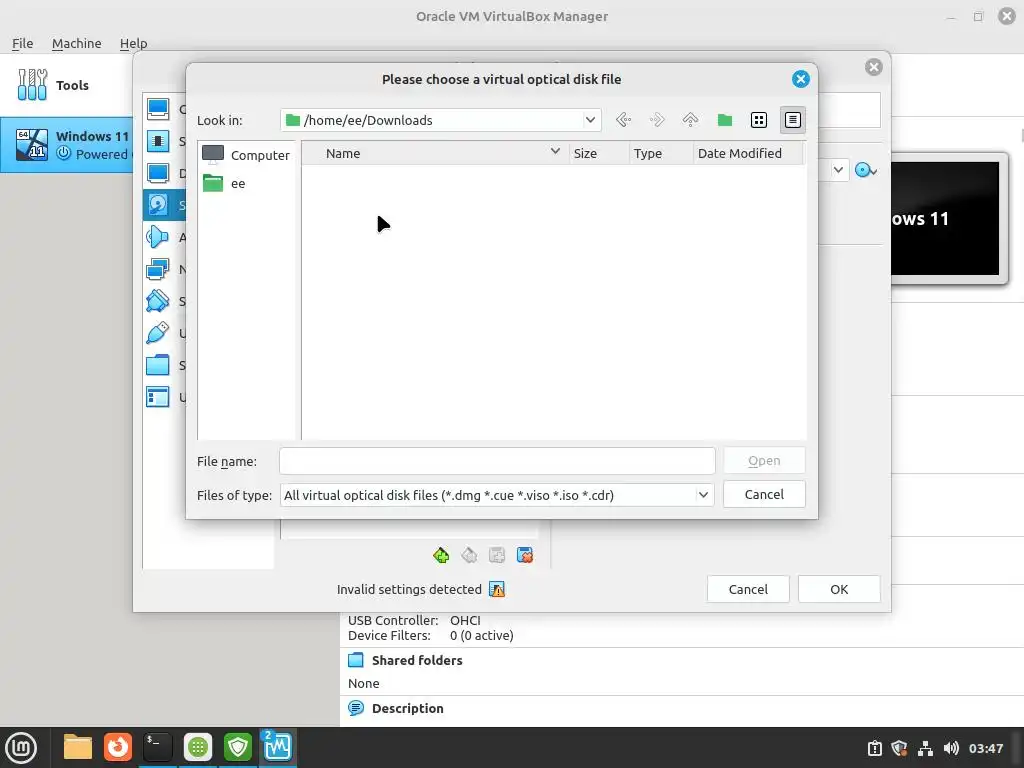Select Tools in VirtualBox Manager

[x=65, y=85]
